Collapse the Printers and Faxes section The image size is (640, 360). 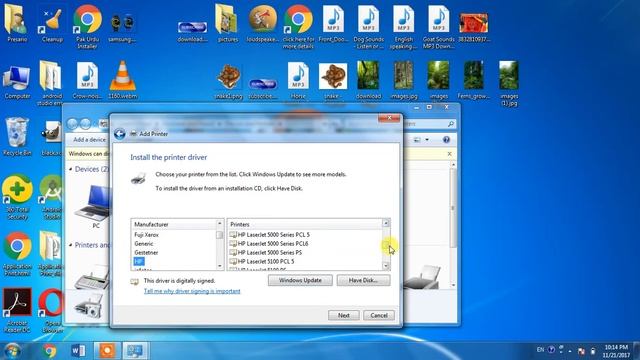(71, 245)
